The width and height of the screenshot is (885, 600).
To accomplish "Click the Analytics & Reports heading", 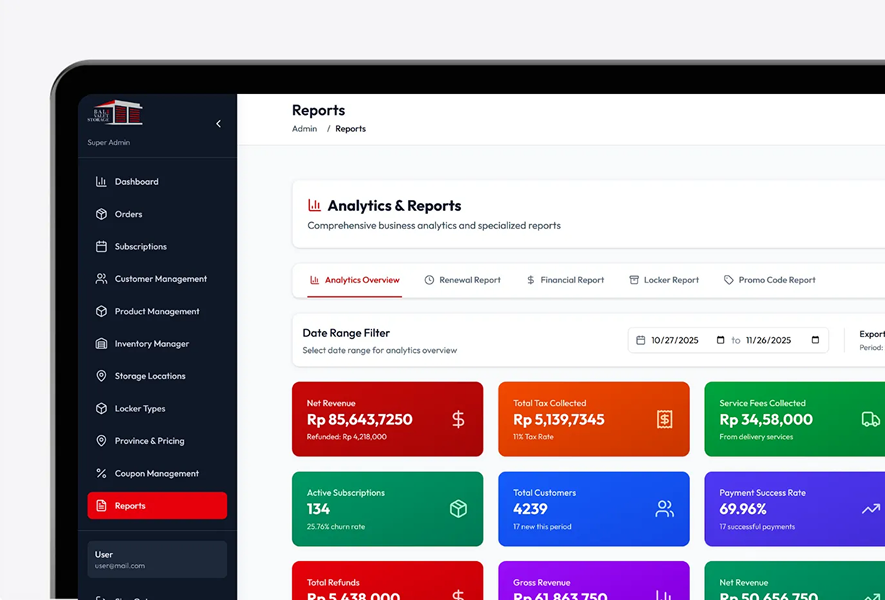I will point(394,205).
